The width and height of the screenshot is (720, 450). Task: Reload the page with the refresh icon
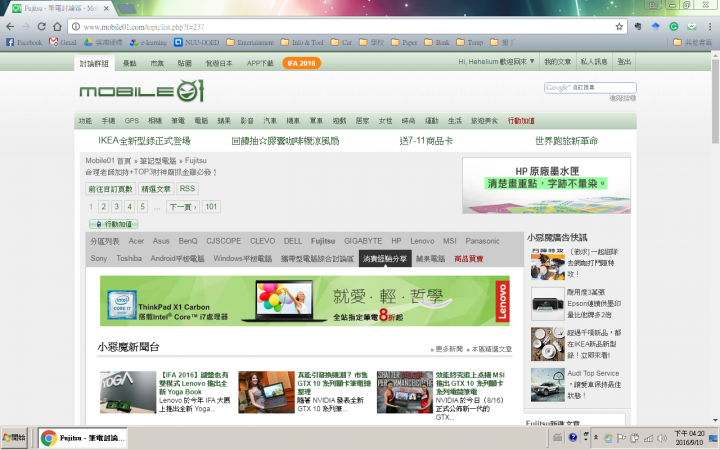[x=41, y=27]
